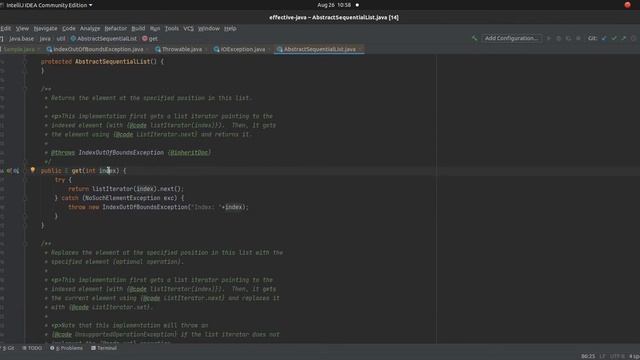Click the Debug bug icon
The width and height of the screenshot is (640, 360).
click(558, 38)
